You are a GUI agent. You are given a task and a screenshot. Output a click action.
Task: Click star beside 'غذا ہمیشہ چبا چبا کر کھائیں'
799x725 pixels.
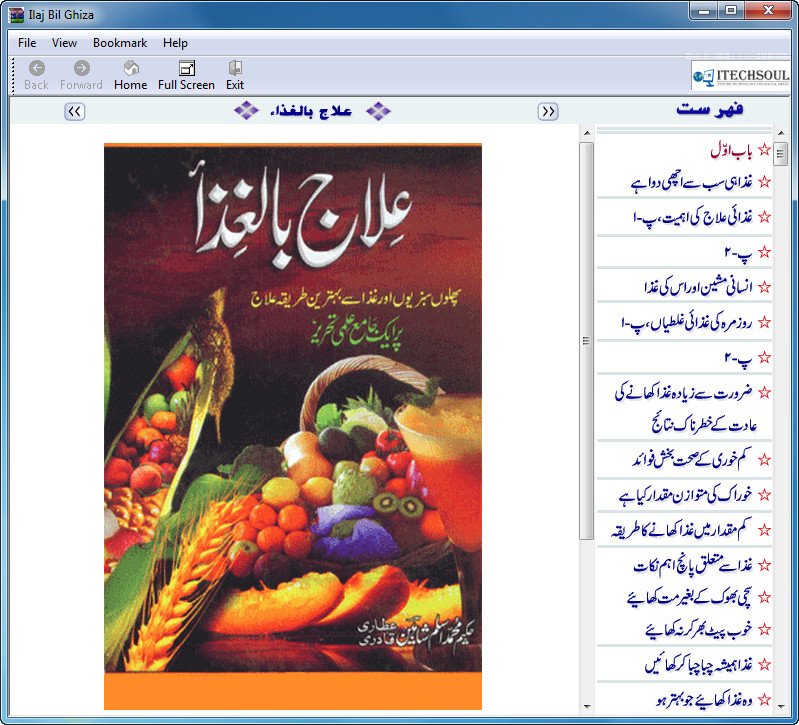pyautogui.click(x=764, y=664)
